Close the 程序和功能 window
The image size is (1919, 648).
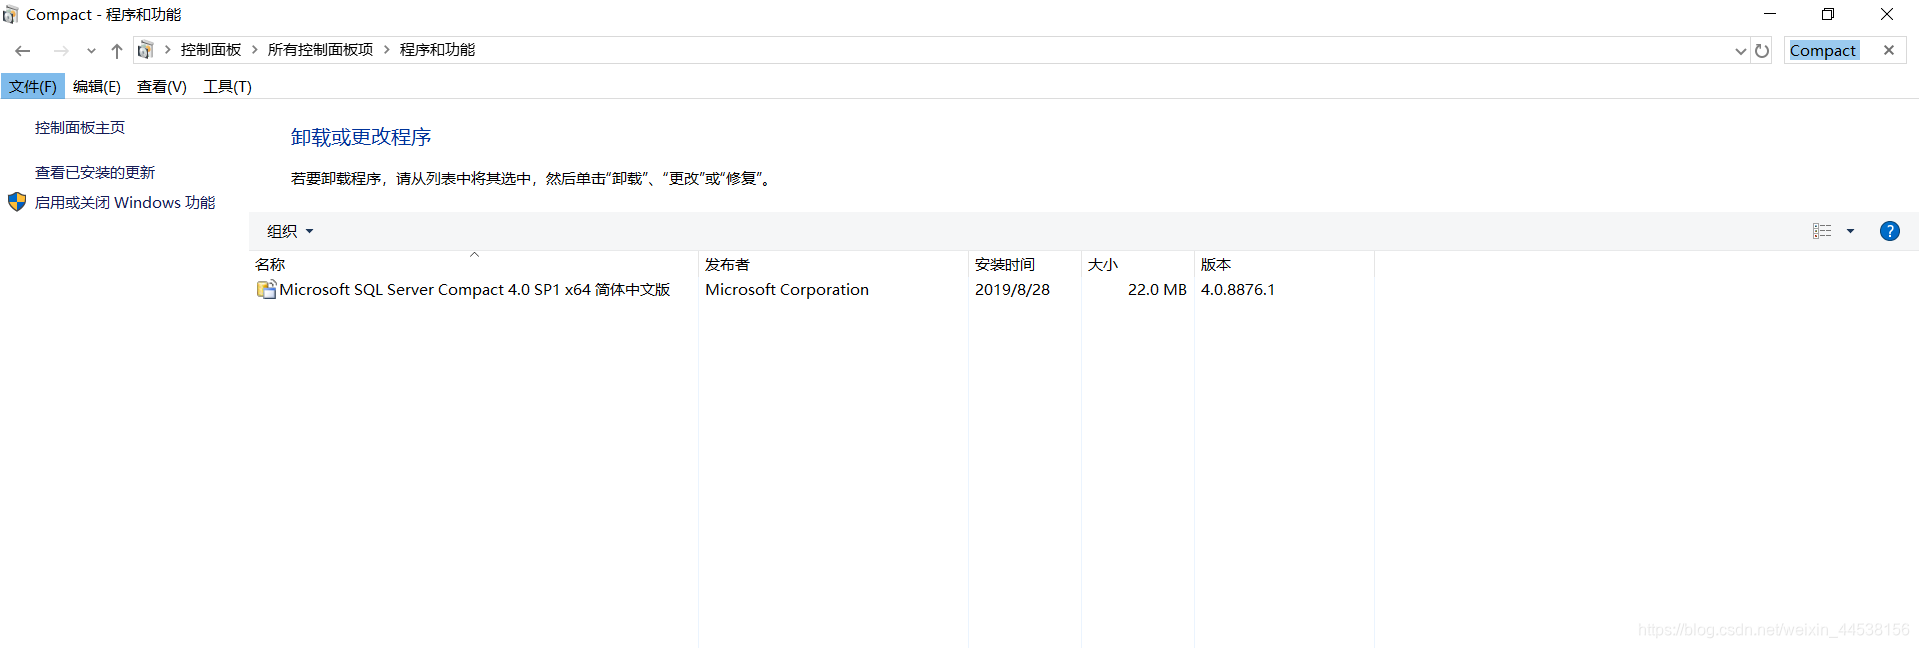coord(1887,14)
